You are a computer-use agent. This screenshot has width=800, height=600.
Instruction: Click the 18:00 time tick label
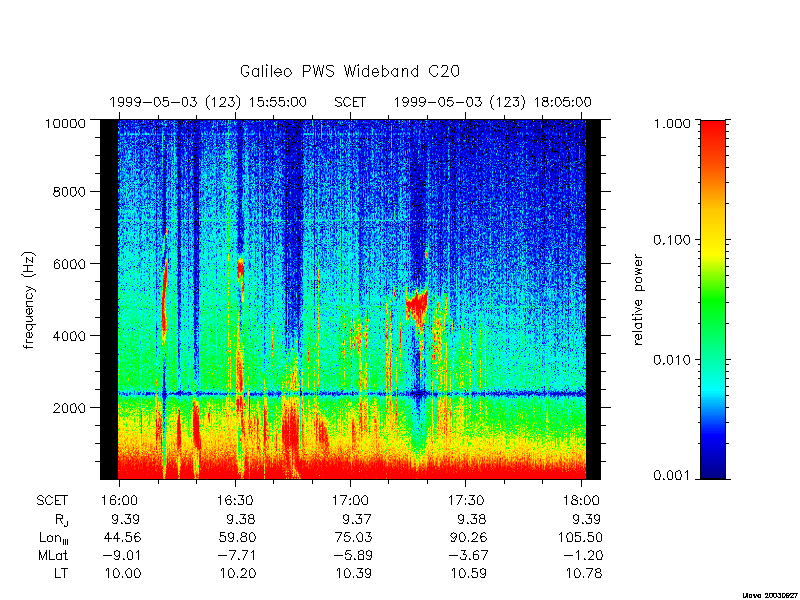point(584,501)
